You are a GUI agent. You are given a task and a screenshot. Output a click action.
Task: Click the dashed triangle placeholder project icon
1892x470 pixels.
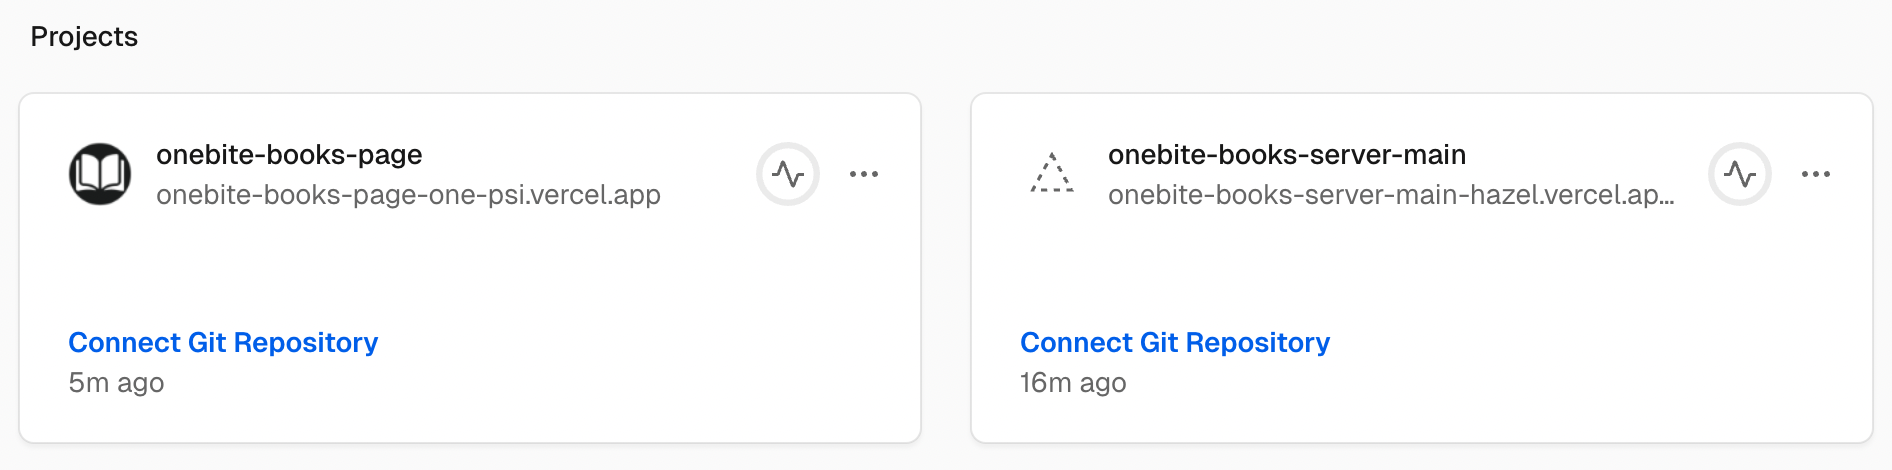click(1052, 174)
